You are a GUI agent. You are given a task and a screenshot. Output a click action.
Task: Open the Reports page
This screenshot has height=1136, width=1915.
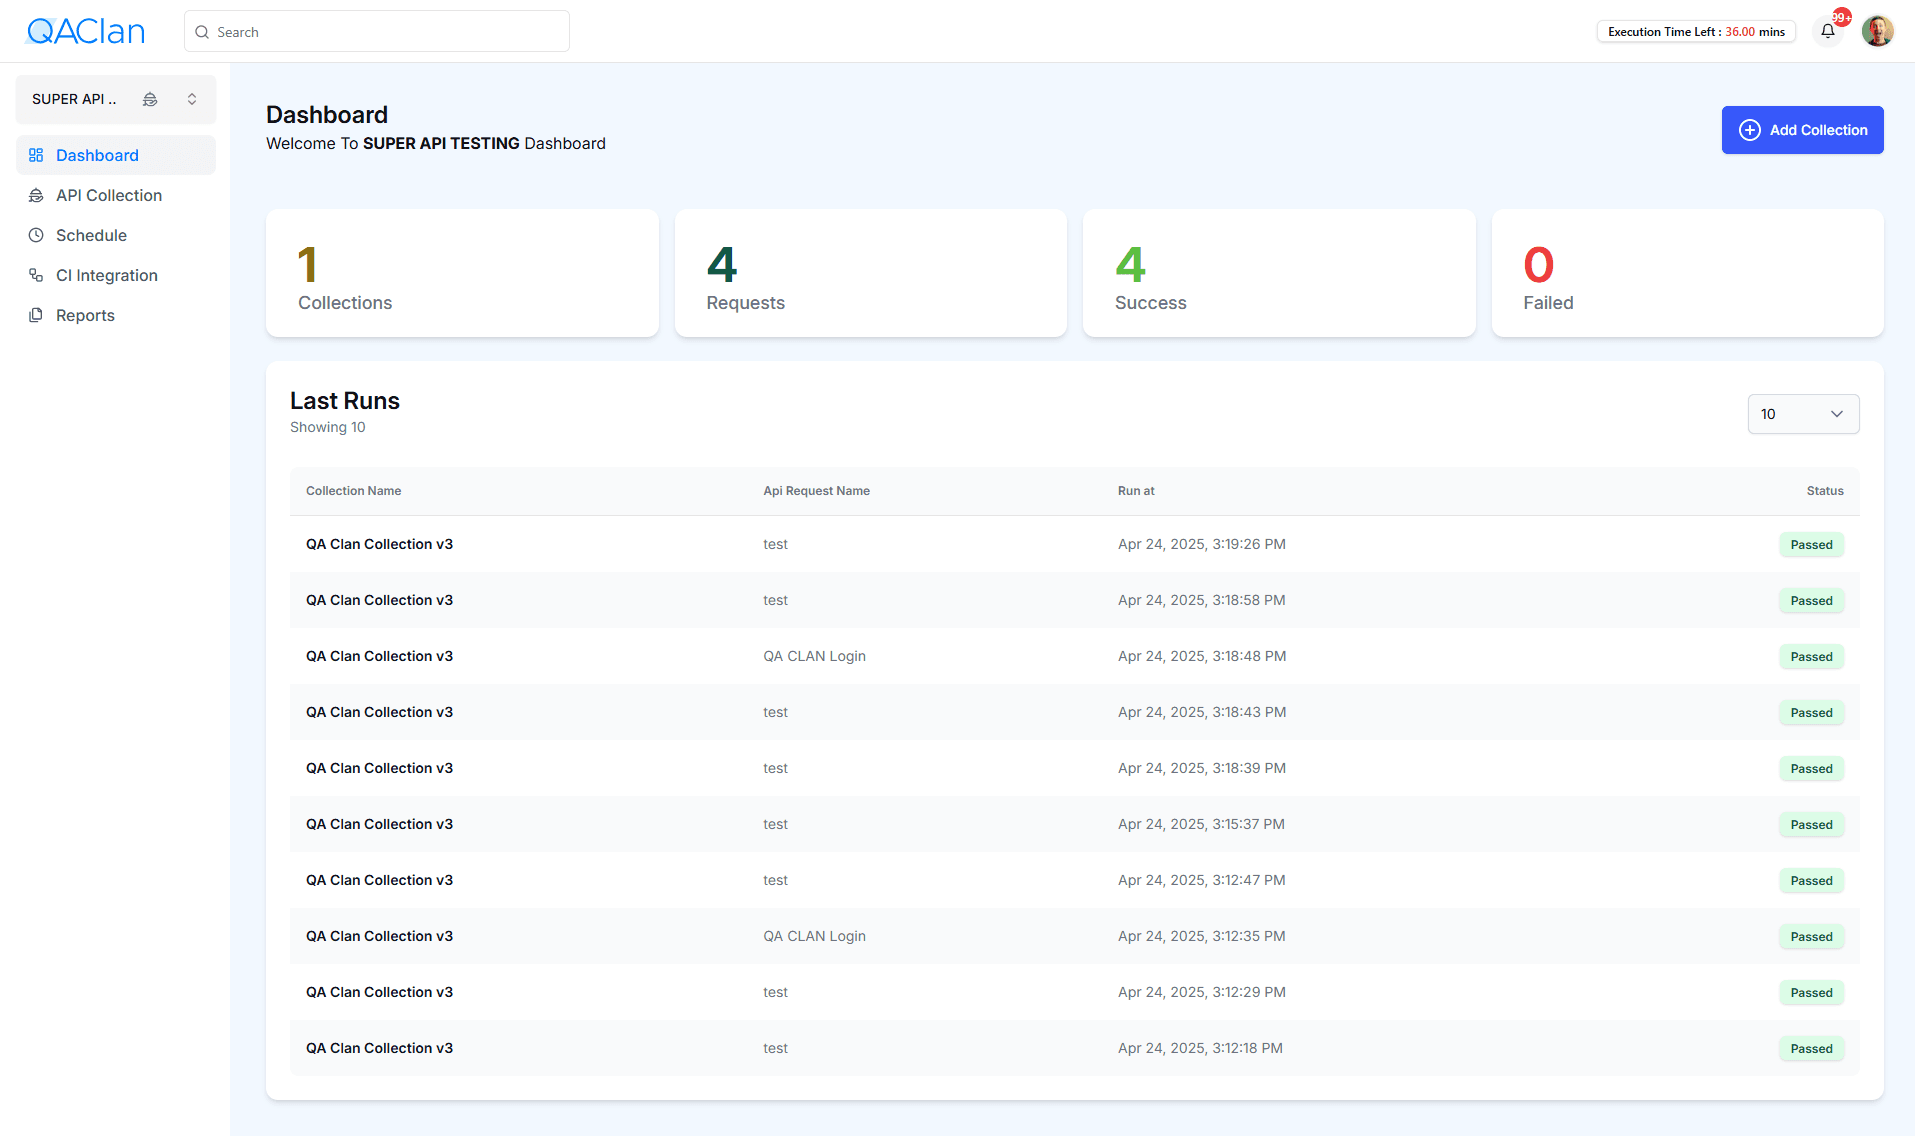tap(116, 315)
